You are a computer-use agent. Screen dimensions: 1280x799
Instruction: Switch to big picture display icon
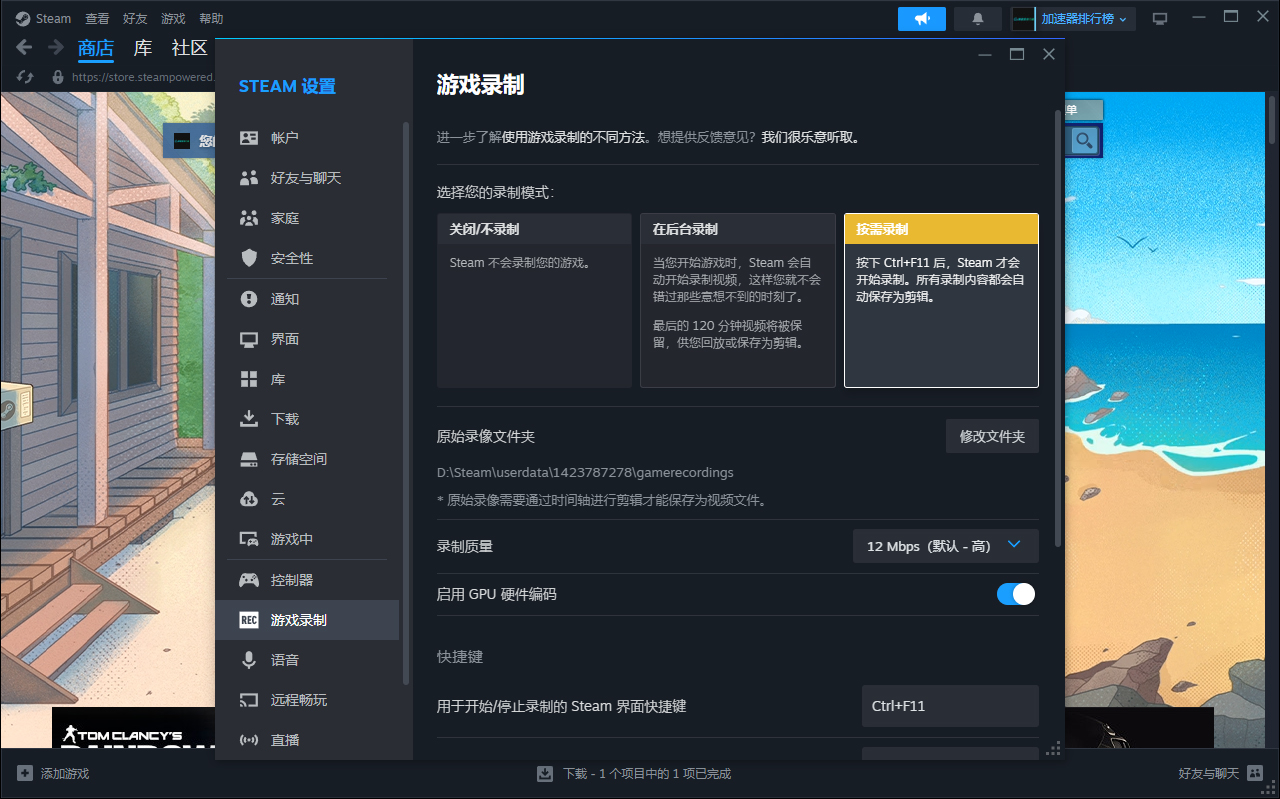(x=1160, y=18)
